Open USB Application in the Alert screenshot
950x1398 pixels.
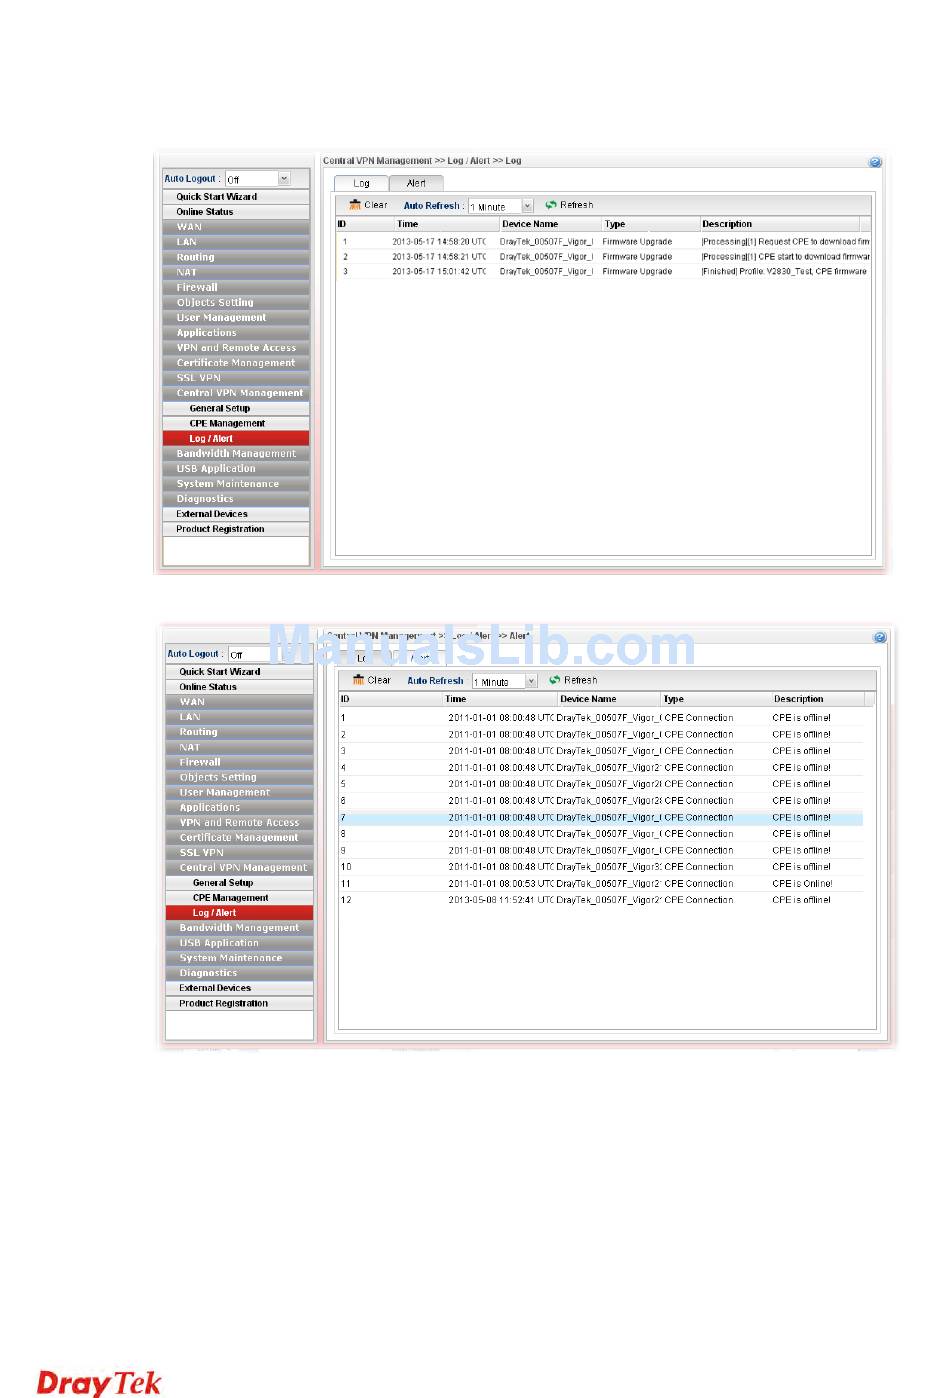pyautogui.click(x=239, y=943)
